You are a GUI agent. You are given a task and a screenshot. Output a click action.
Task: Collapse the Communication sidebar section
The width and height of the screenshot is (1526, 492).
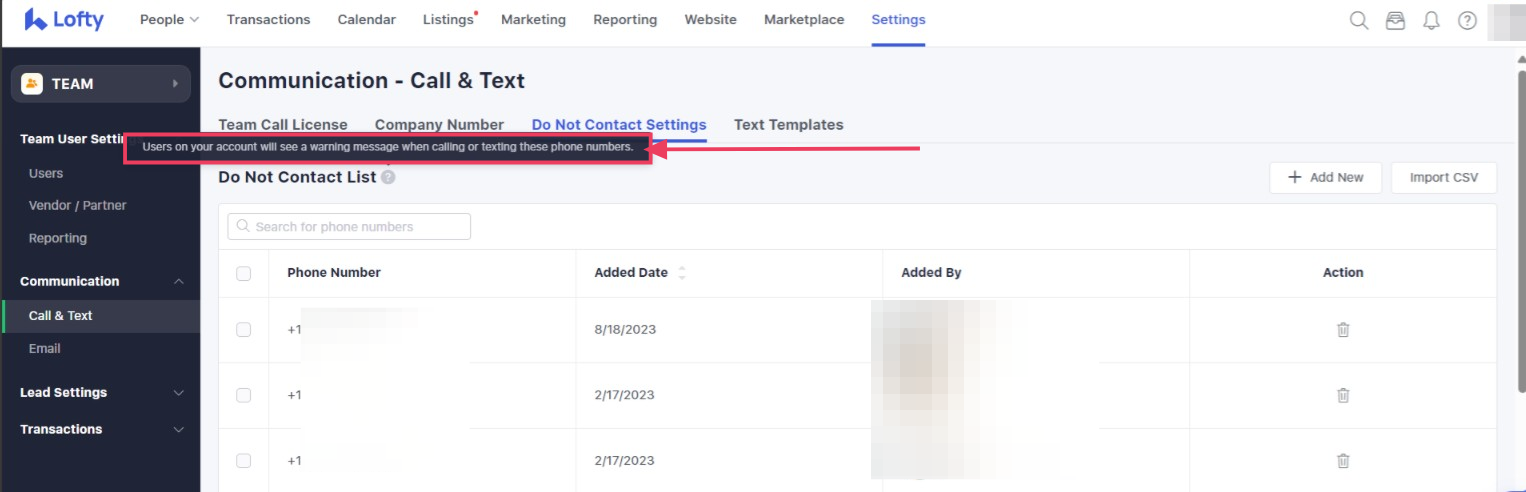tap(179, 282)
